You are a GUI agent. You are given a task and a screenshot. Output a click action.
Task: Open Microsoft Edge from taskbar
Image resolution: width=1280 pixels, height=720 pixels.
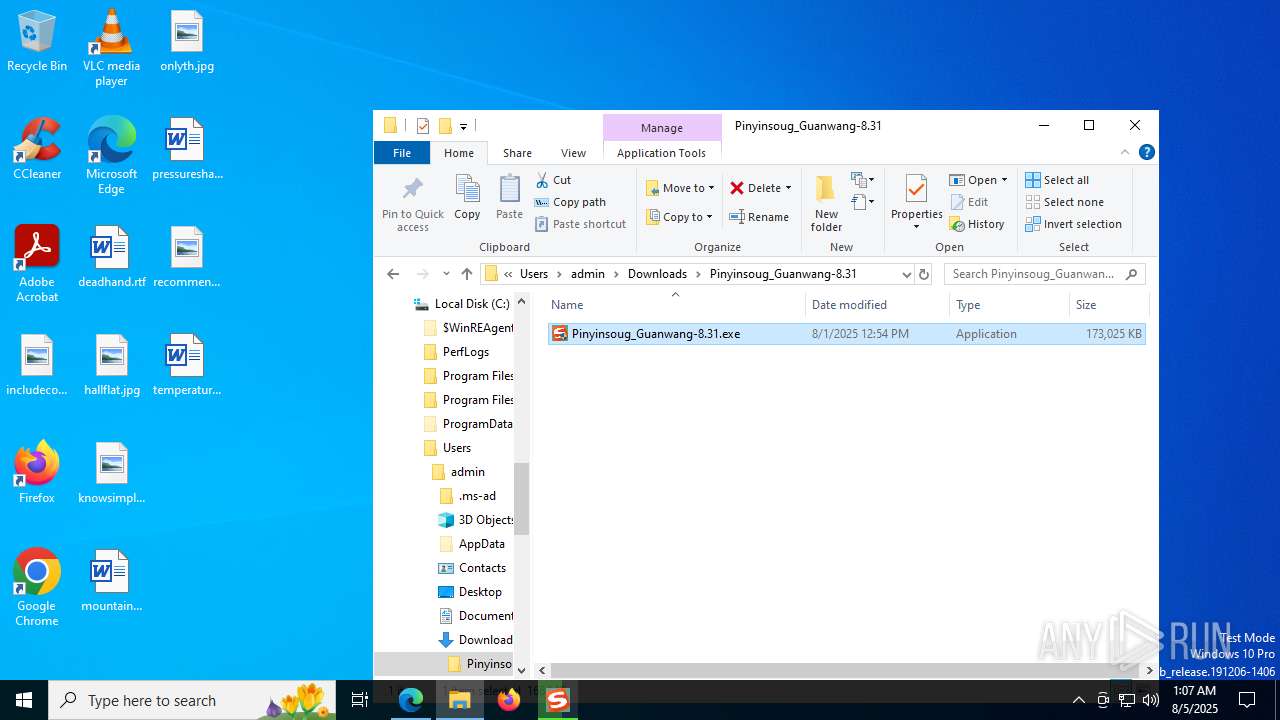pyautogui.click(x=411, y=700)
